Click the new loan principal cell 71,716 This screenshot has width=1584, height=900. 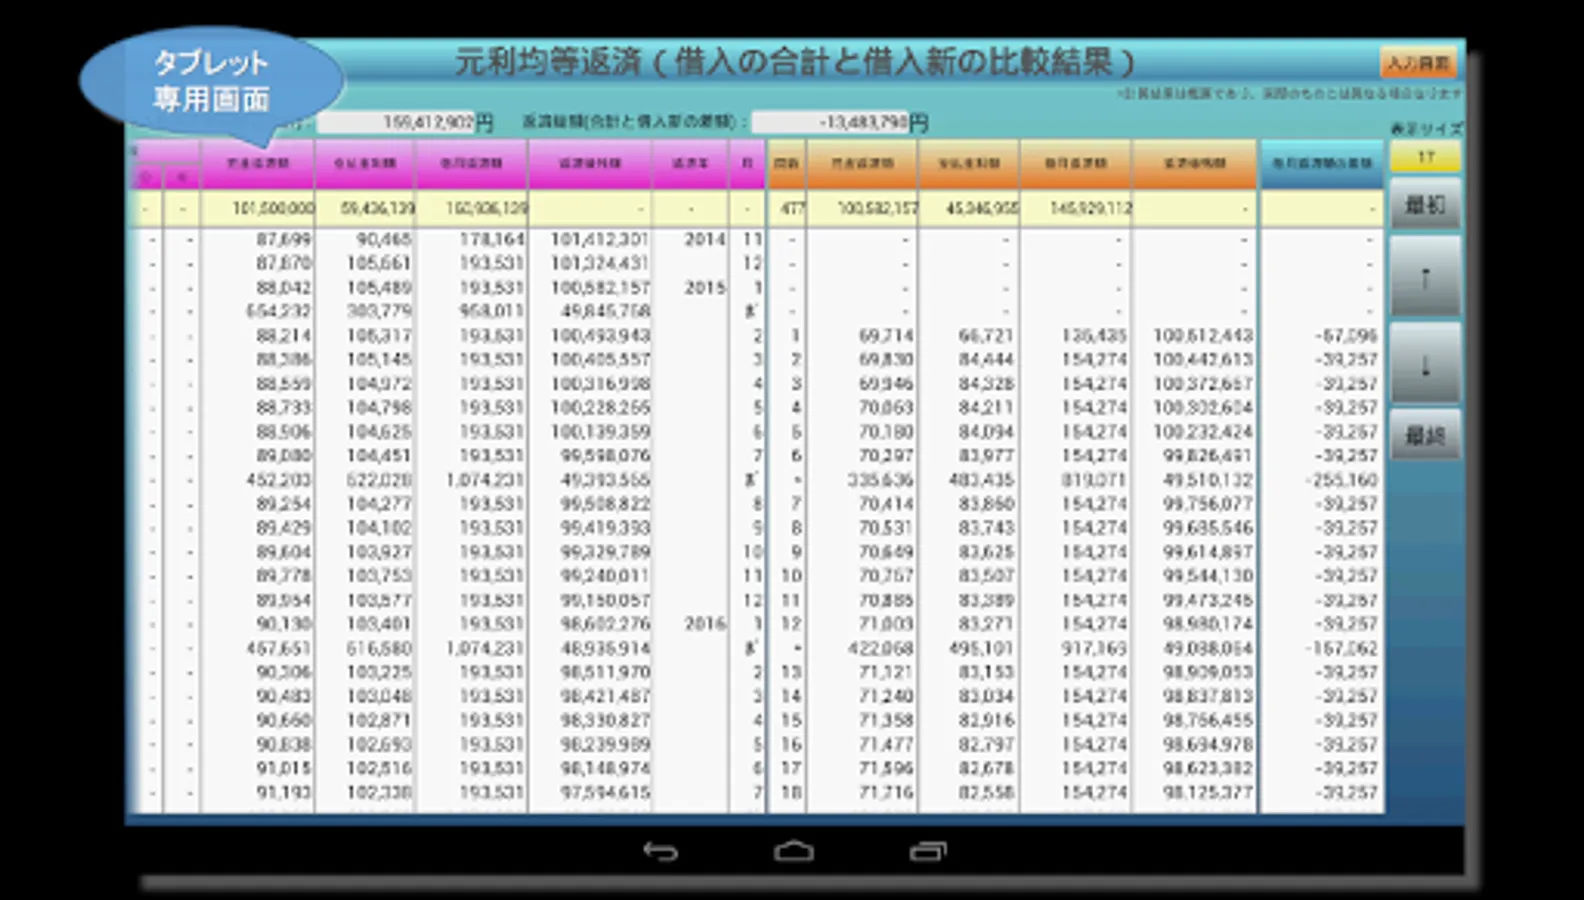coord(886,792)
